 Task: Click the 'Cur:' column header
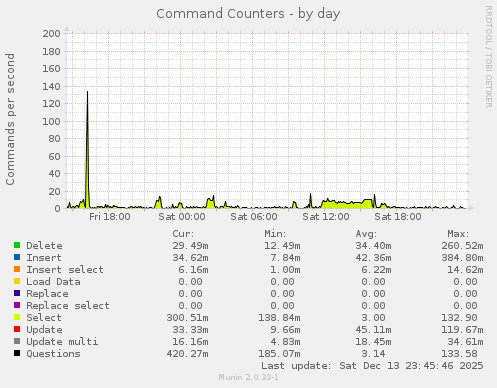tap(183, 234)
